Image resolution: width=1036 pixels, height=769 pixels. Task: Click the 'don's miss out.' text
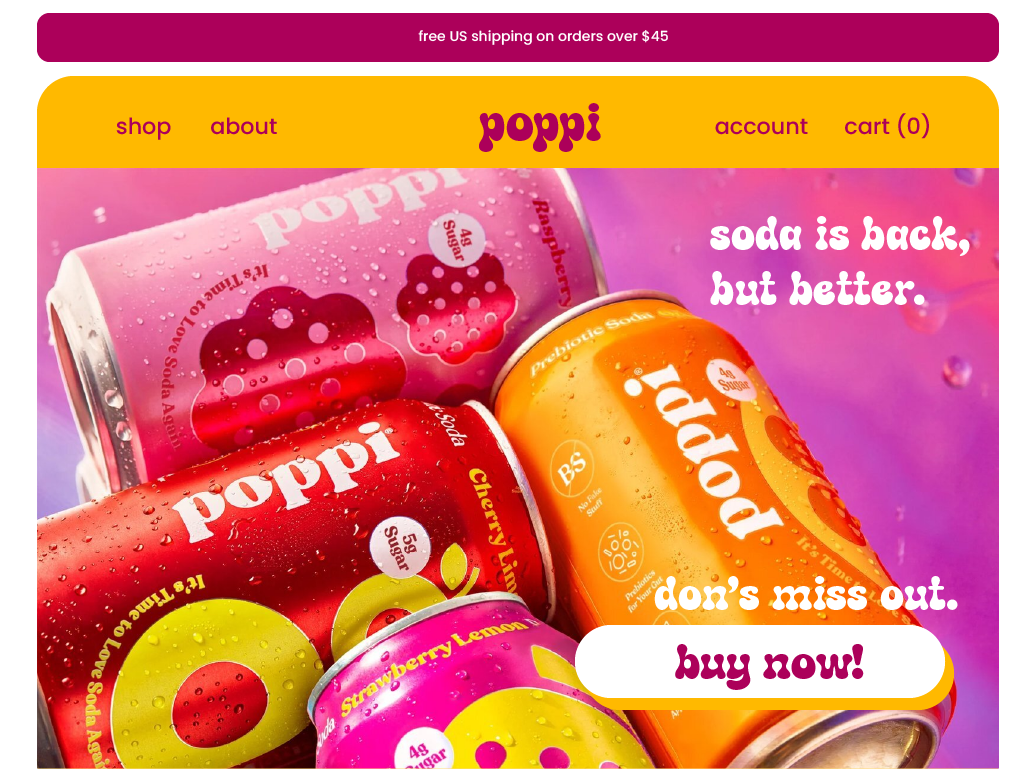(x=805, y=594)
